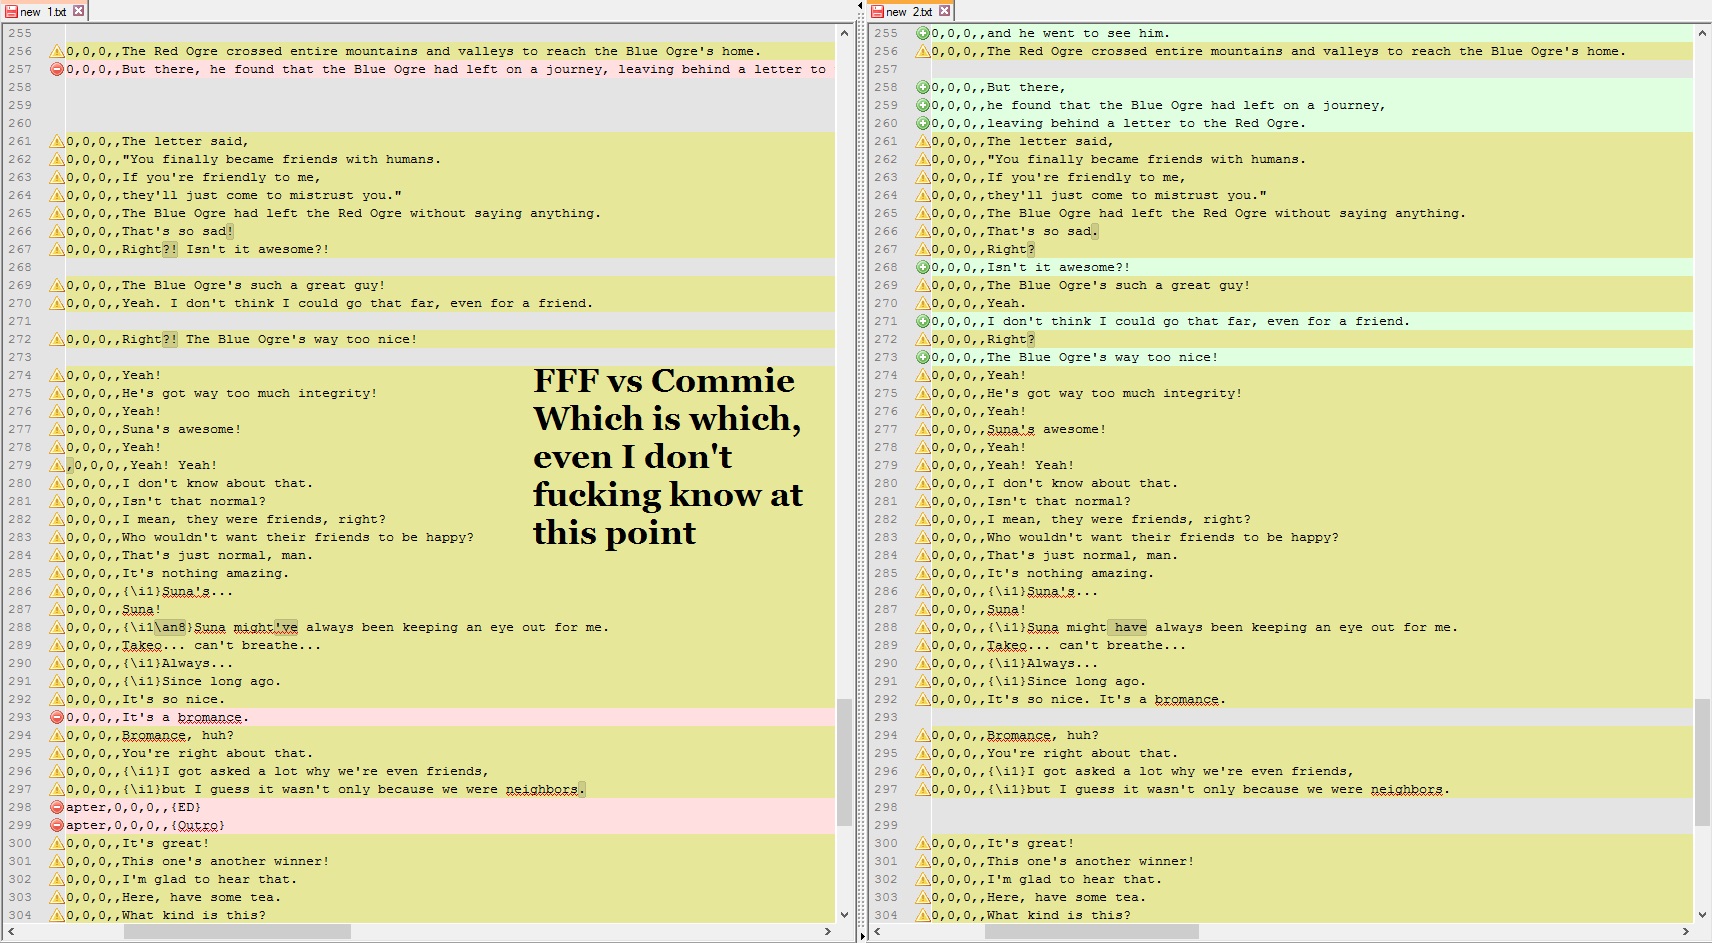Click the right pane's scroll-down arrow
The image size is (1712, 943).
tap(1703, 914)
